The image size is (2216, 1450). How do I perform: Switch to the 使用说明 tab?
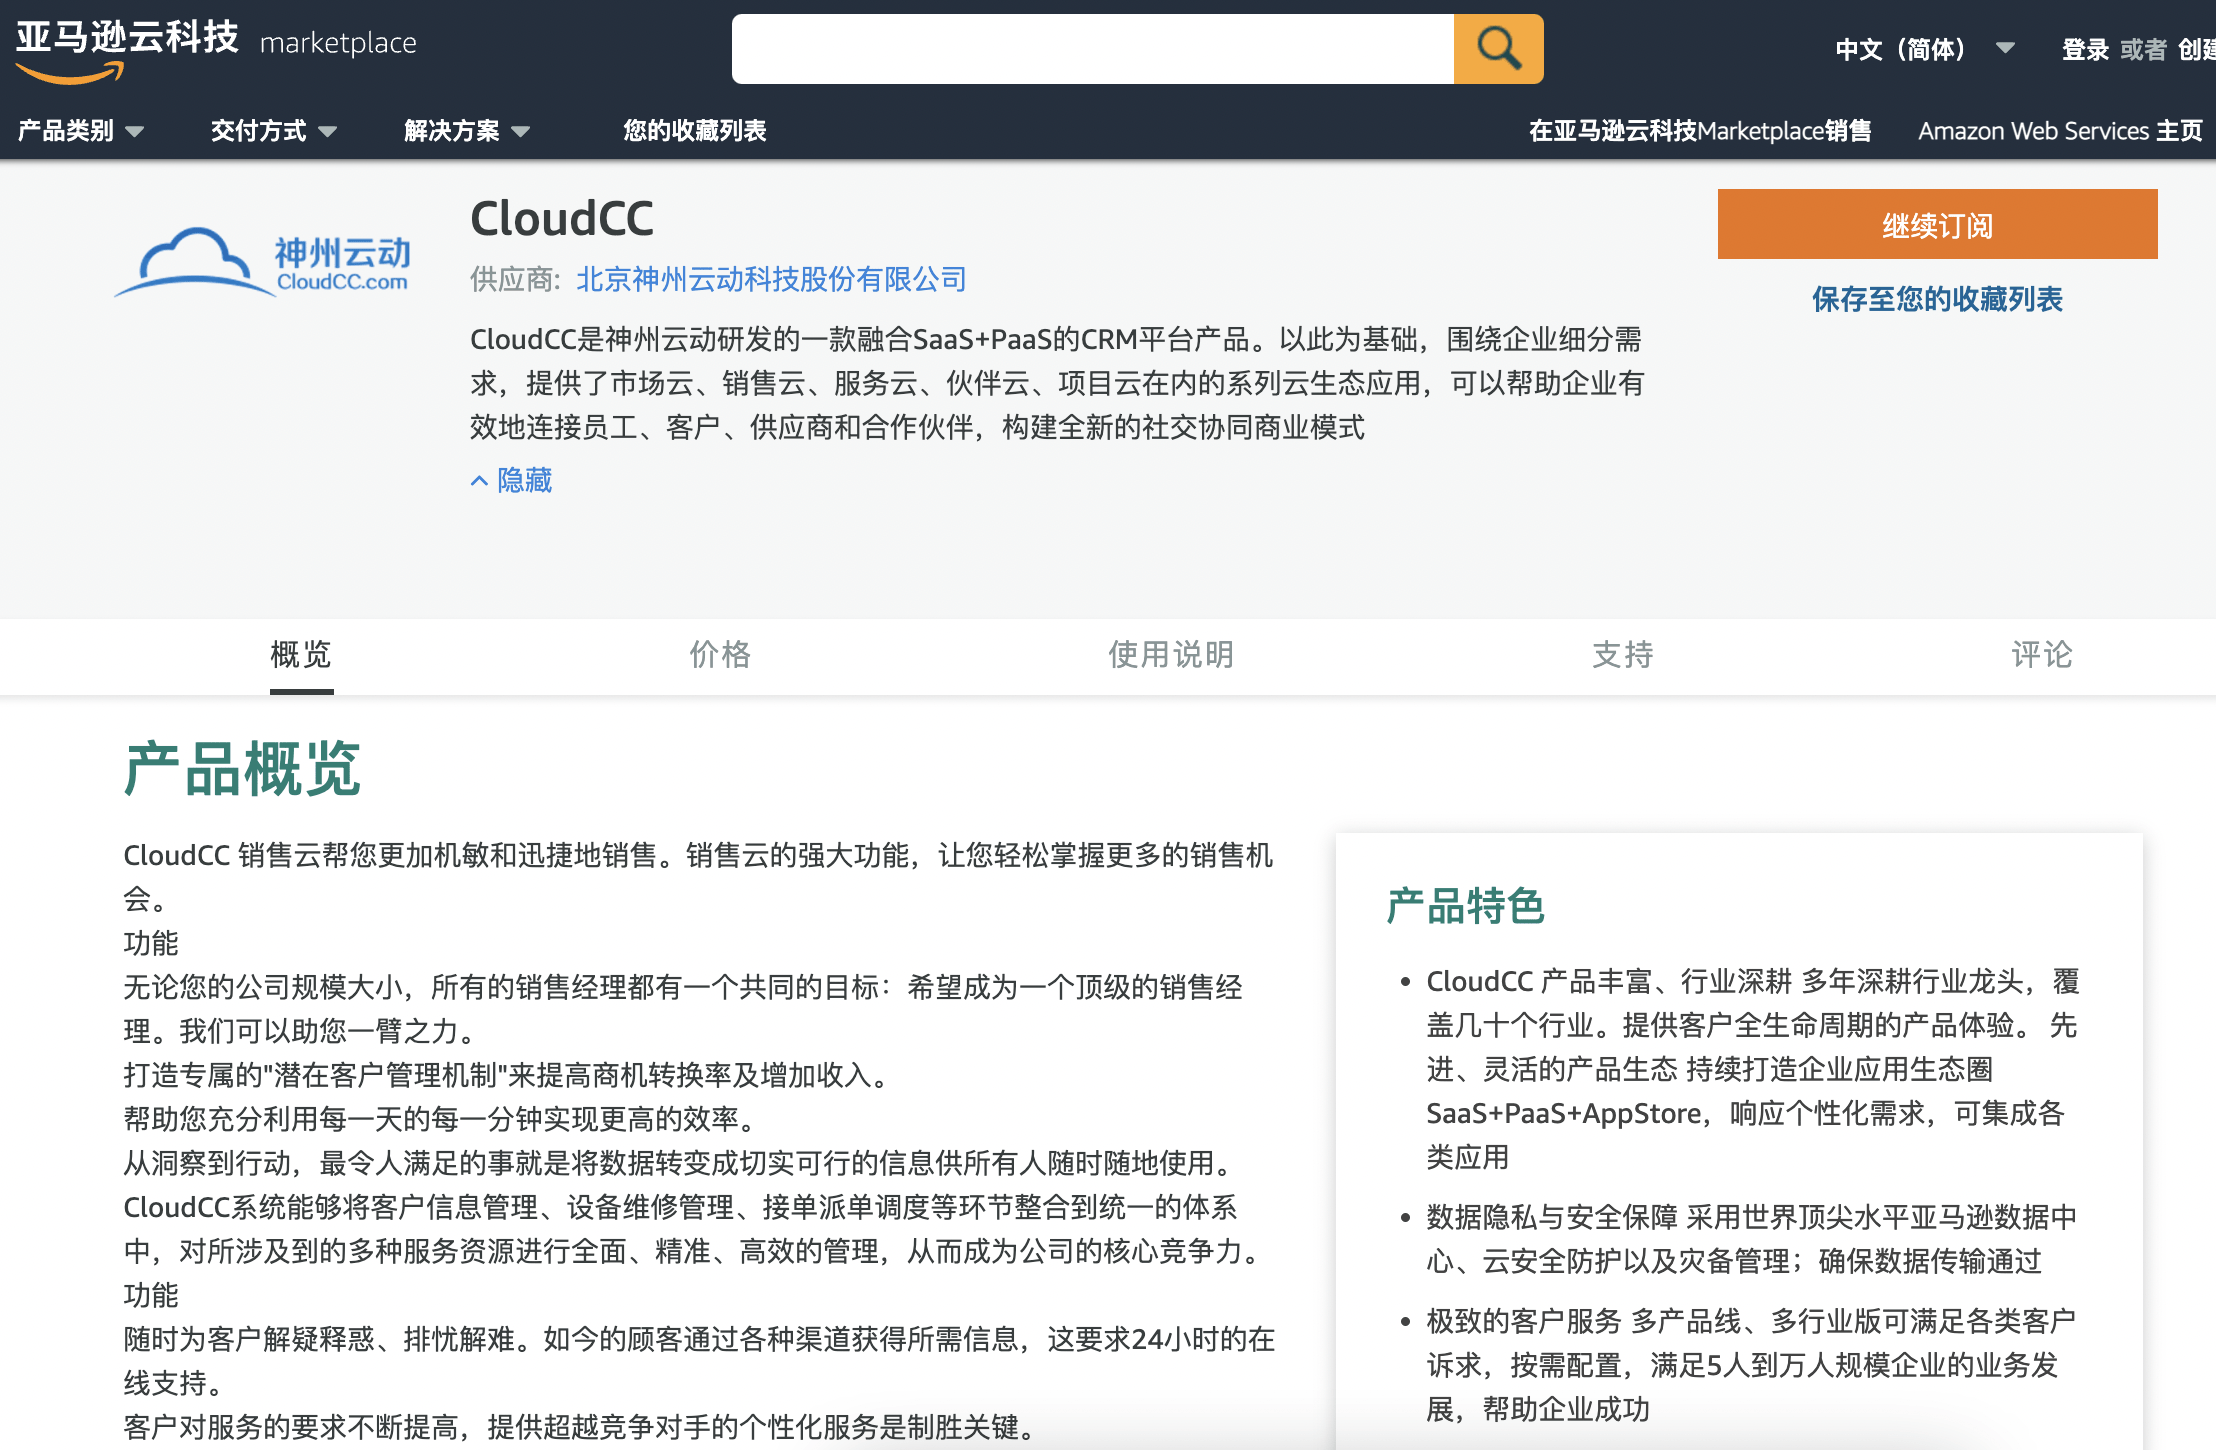[x=1171, y=655]
